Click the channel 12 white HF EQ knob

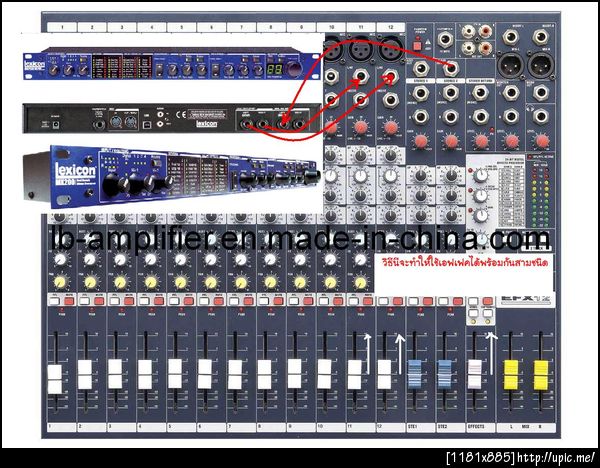coord(390,176)
